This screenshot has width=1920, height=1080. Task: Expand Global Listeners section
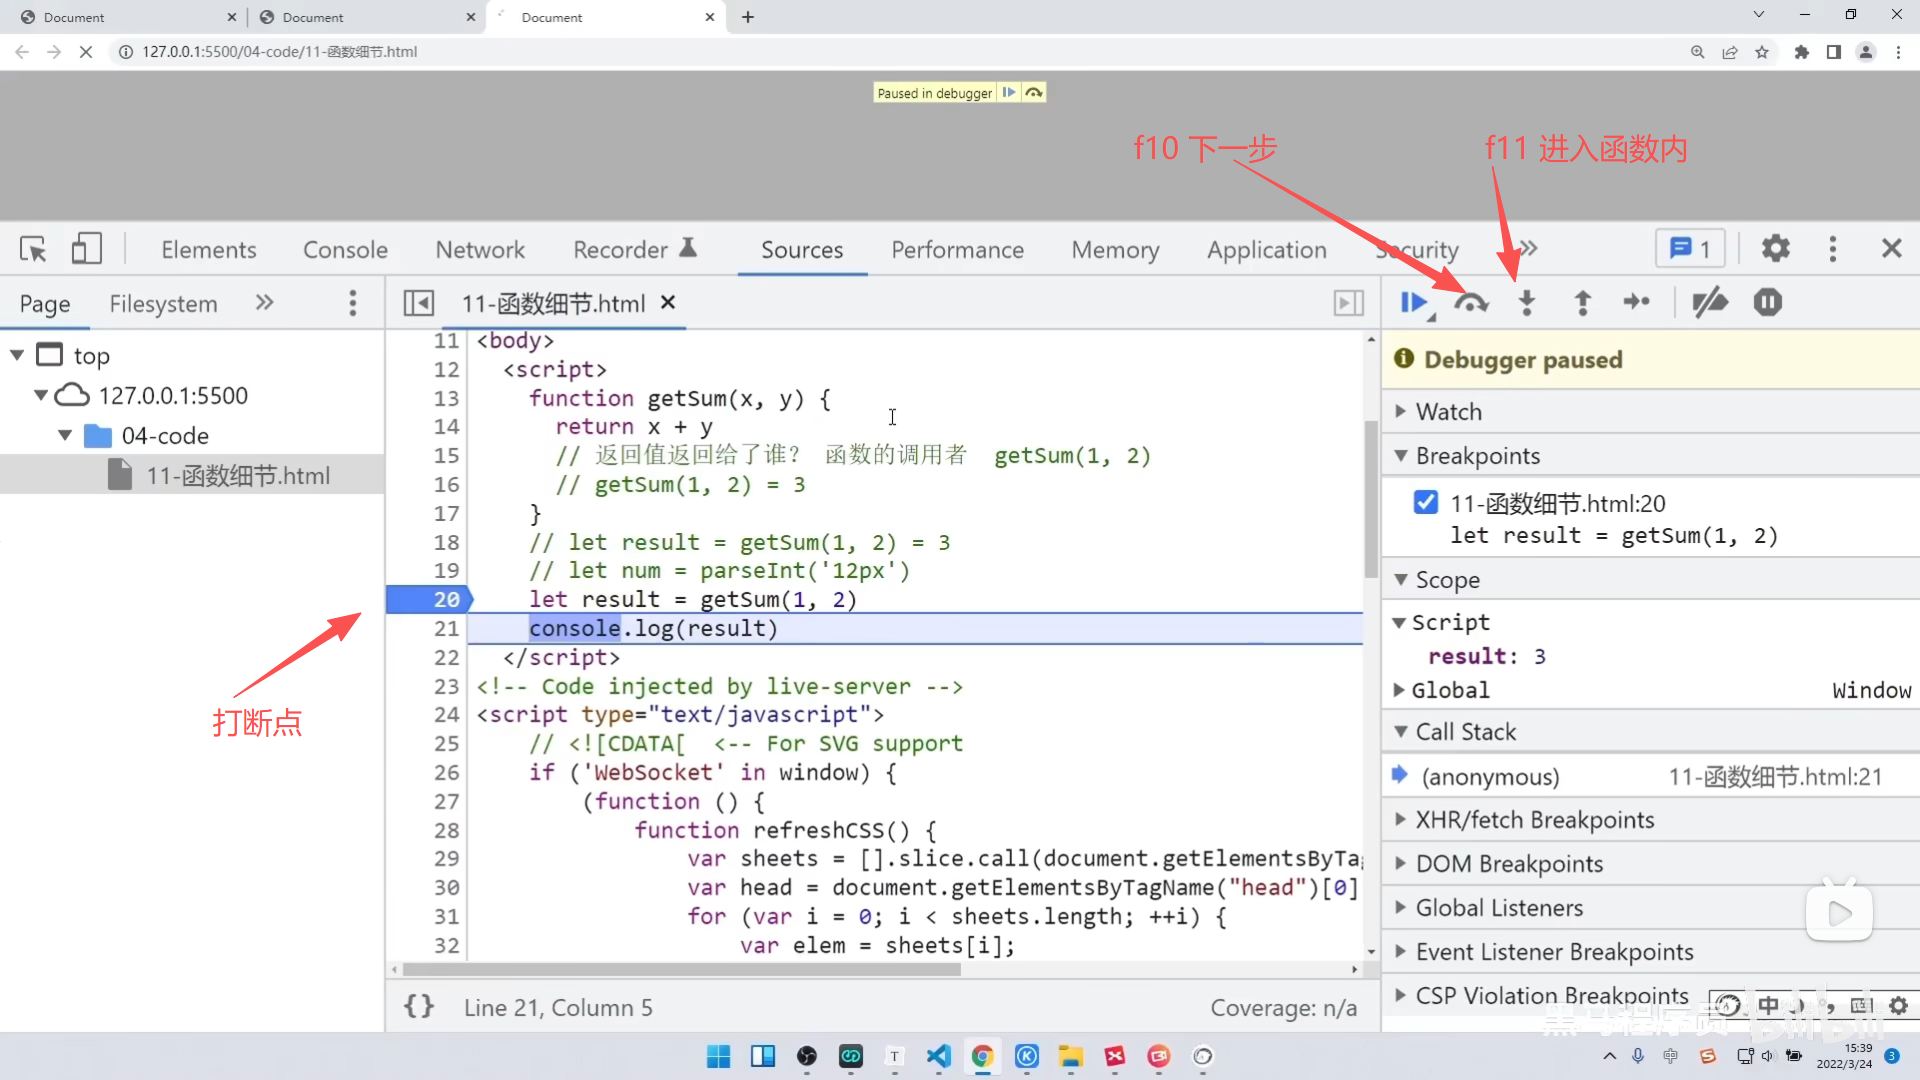click(x=1650, y=907)
